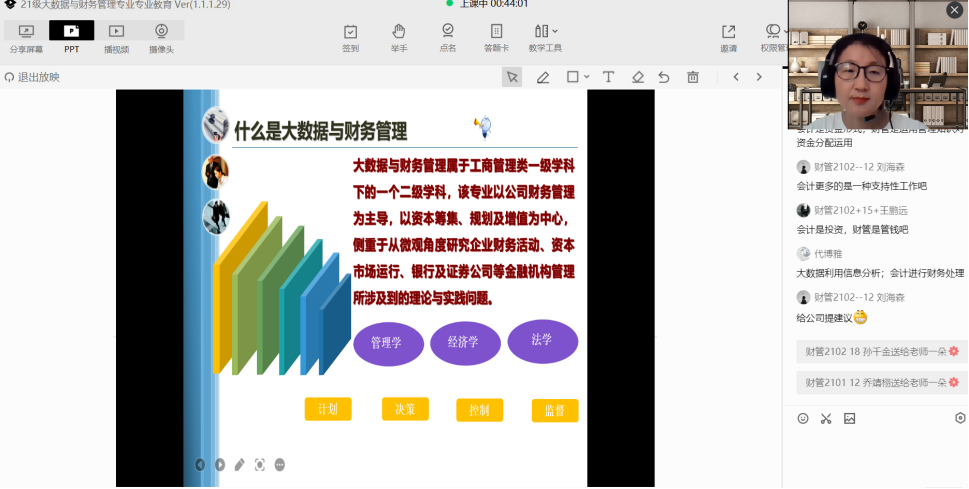Toggle 摄像头 camera mode

click(161, 38)
